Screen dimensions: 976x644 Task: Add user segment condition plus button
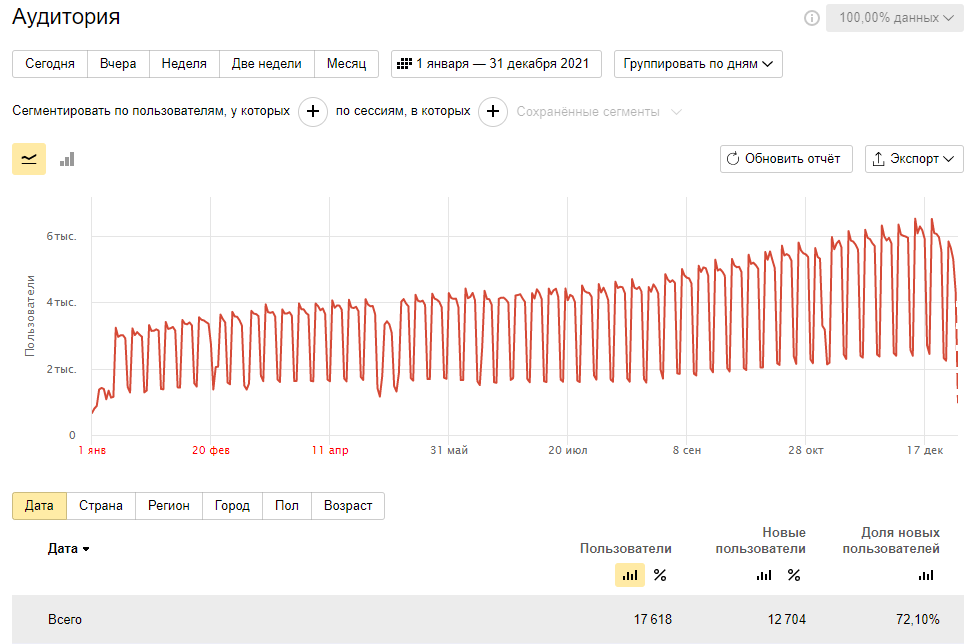[313, 112]
